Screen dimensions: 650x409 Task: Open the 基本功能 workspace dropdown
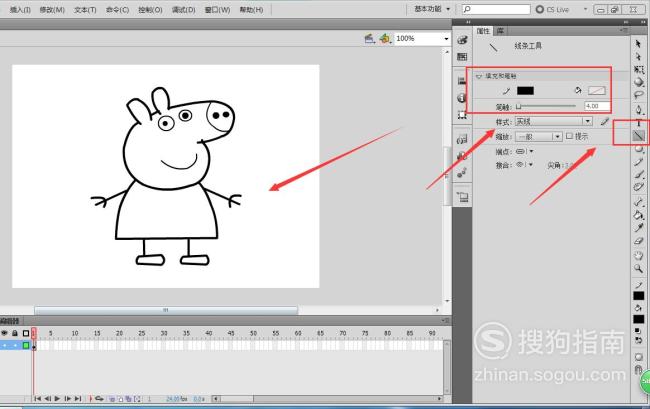[432, 9]
